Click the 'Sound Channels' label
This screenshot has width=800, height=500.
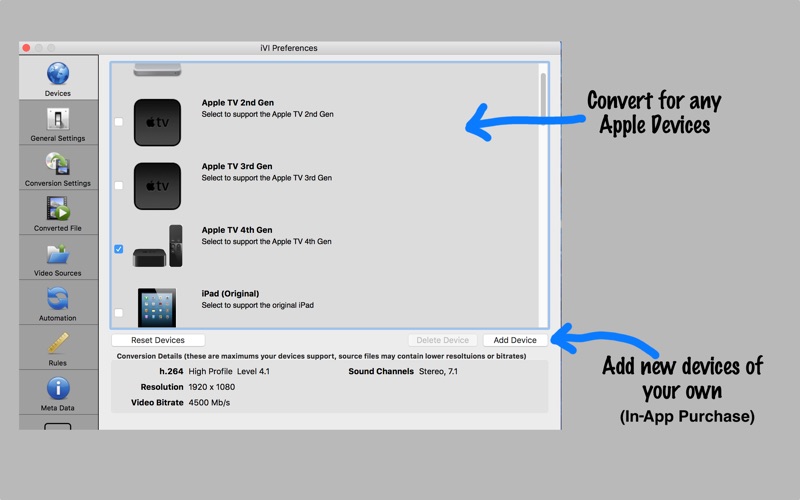coord(381,371)
